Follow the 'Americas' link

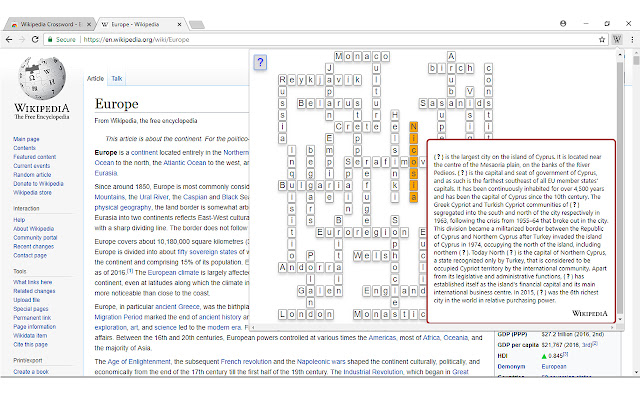tap(382, 338)
